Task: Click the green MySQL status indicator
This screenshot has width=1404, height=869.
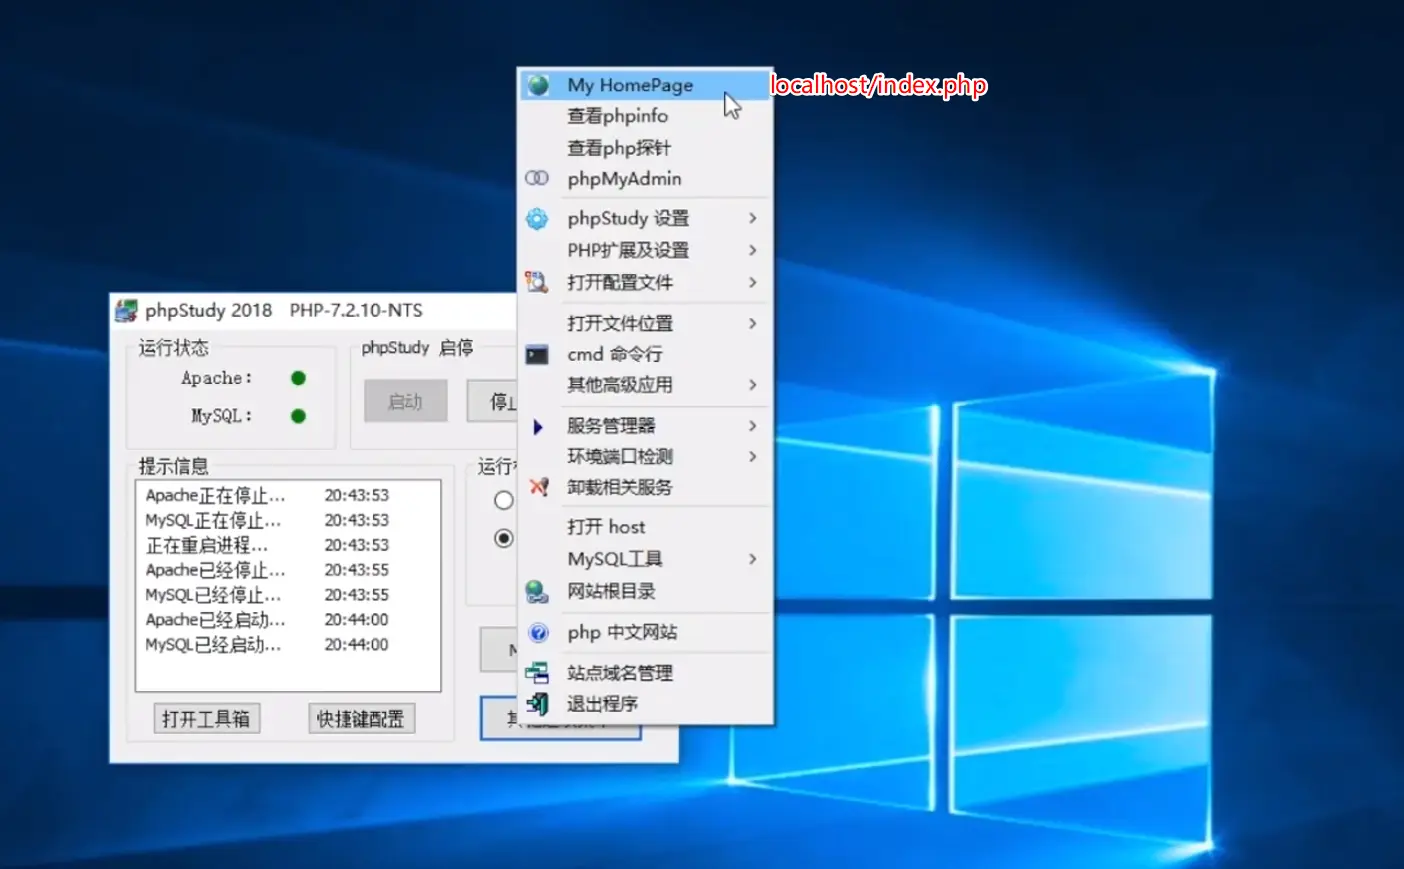Action: click(298, 416)
